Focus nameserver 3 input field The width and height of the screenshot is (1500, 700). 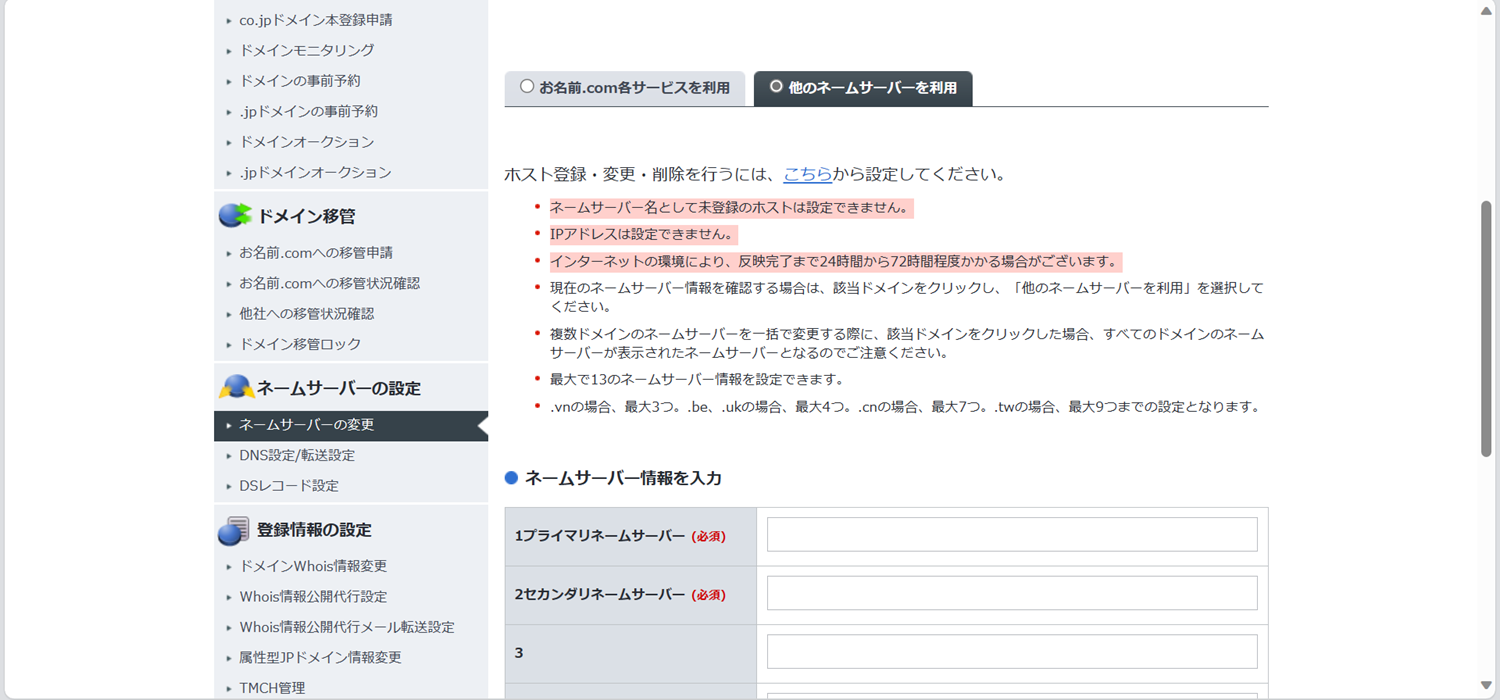(x=1012, y=652)
